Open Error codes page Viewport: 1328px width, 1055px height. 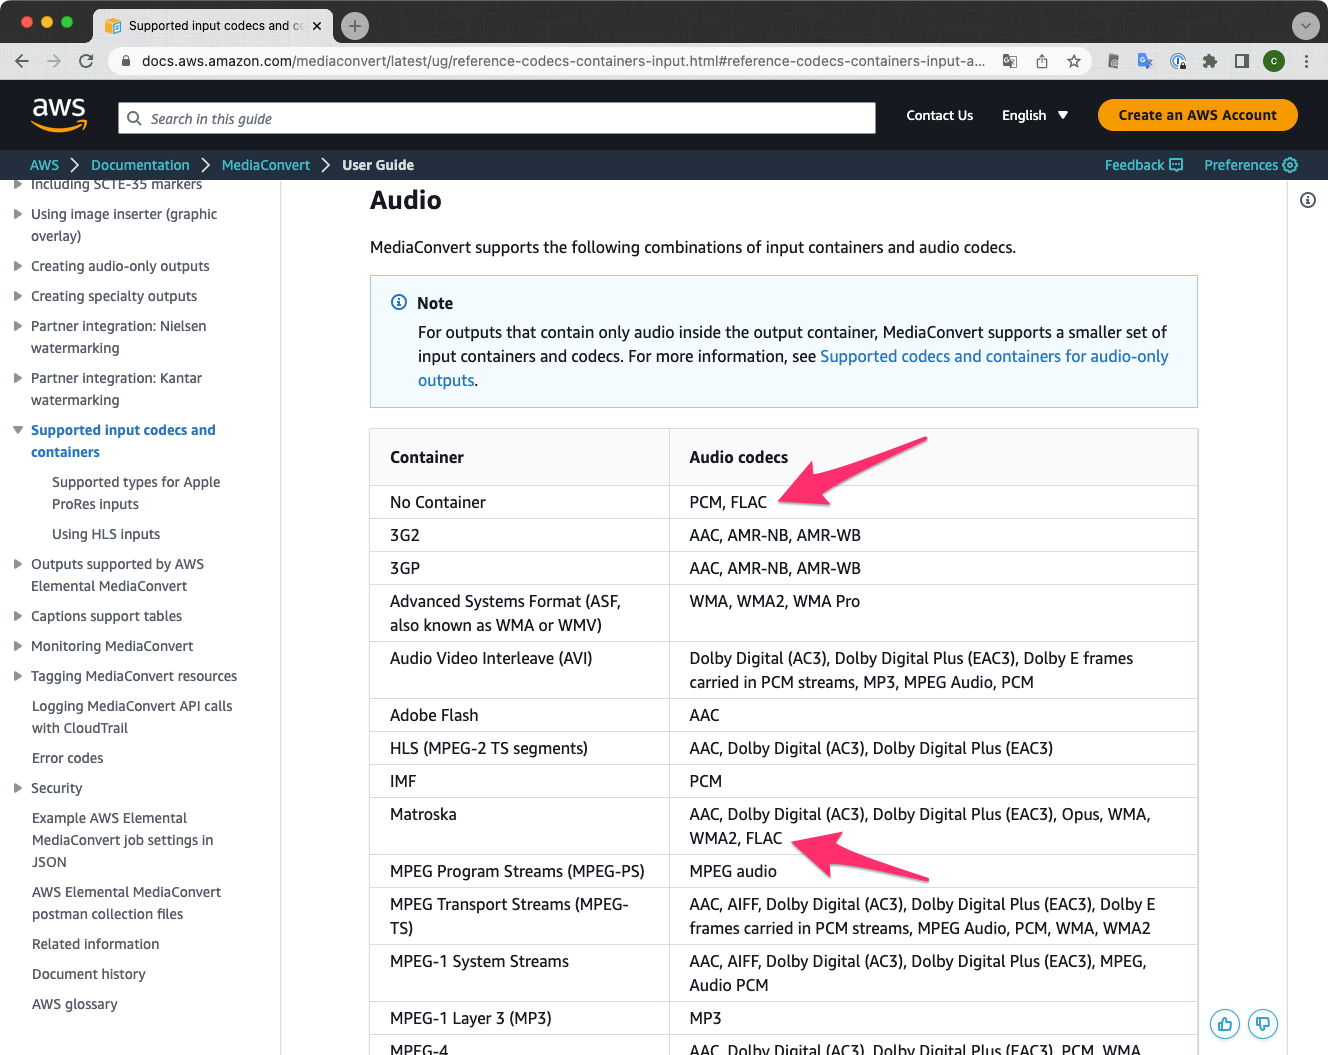tap(67, 758)
